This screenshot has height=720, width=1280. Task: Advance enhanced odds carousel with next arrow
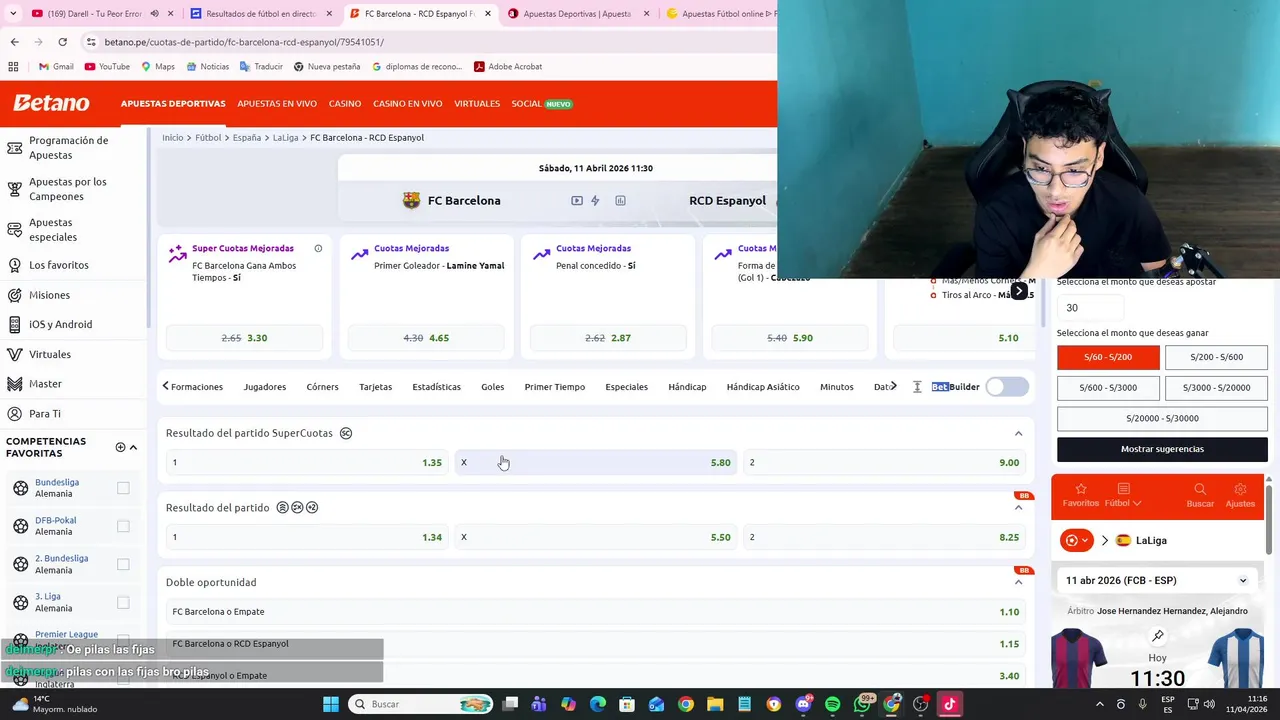click(x=1018, y=291)
